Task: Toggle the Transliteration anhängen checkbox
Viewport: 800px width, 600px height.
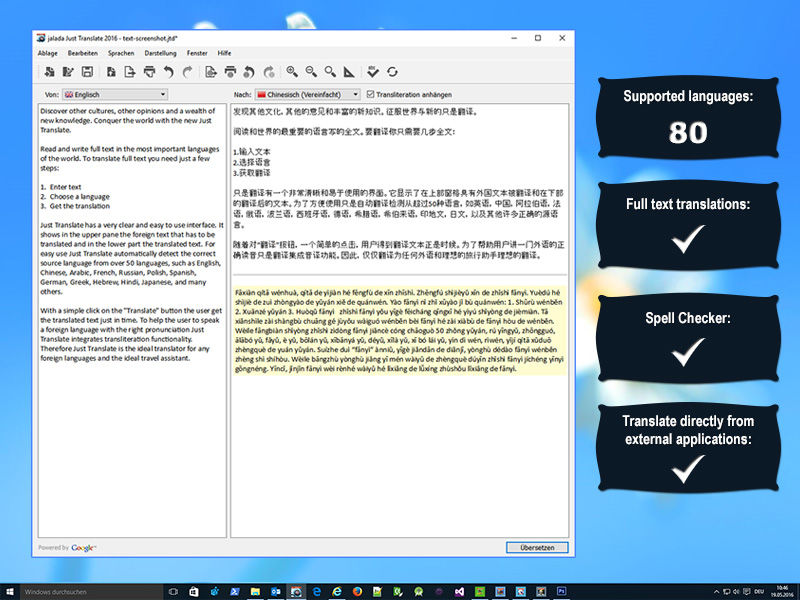Action: pyautogui.click(x=370, y=94)
